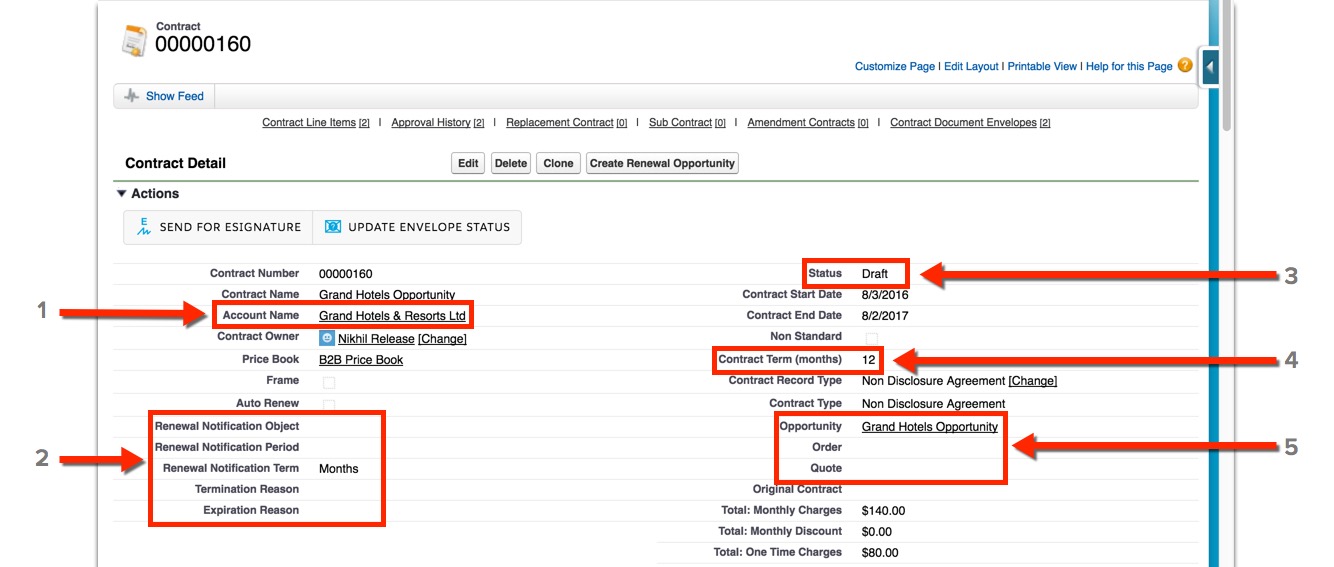Click the Show Feed pulse icon
Screen dimensions: 1334x567
click(x=131, y=96)
